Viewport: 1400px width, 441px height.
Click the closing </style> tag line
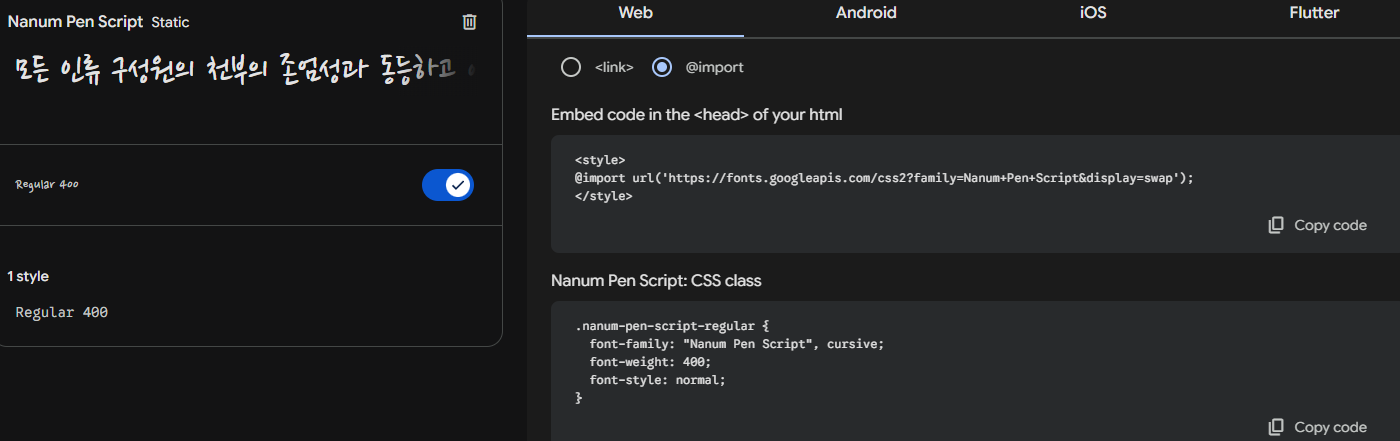pyautogui.click(x=604, y=196)
